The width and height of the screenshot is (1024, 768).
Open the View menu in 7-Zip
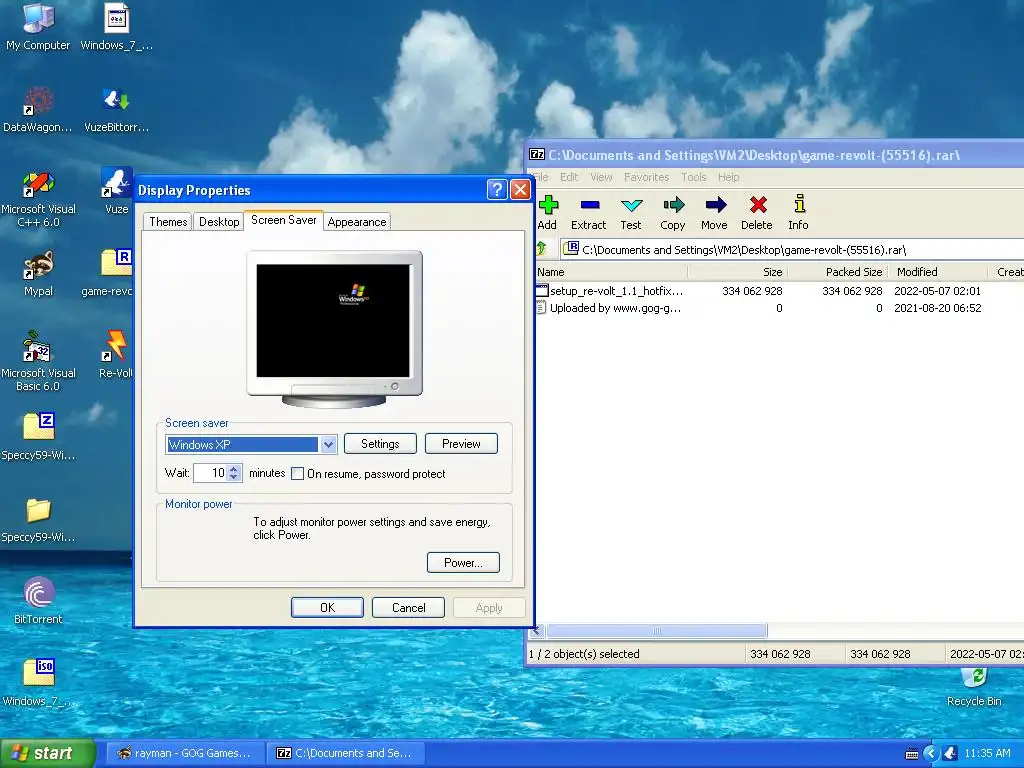pyautogui.click(x=601, y=177)
